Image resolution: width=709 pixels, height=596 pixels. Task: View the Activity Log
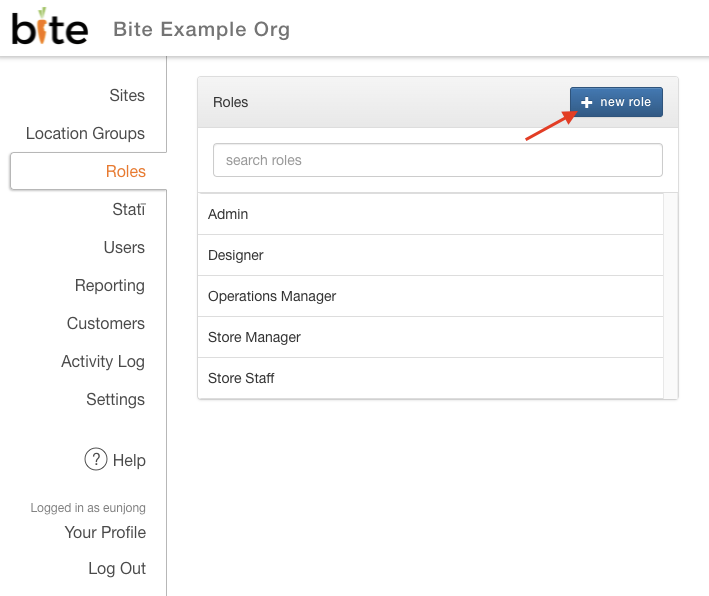(x=103, y=362)
